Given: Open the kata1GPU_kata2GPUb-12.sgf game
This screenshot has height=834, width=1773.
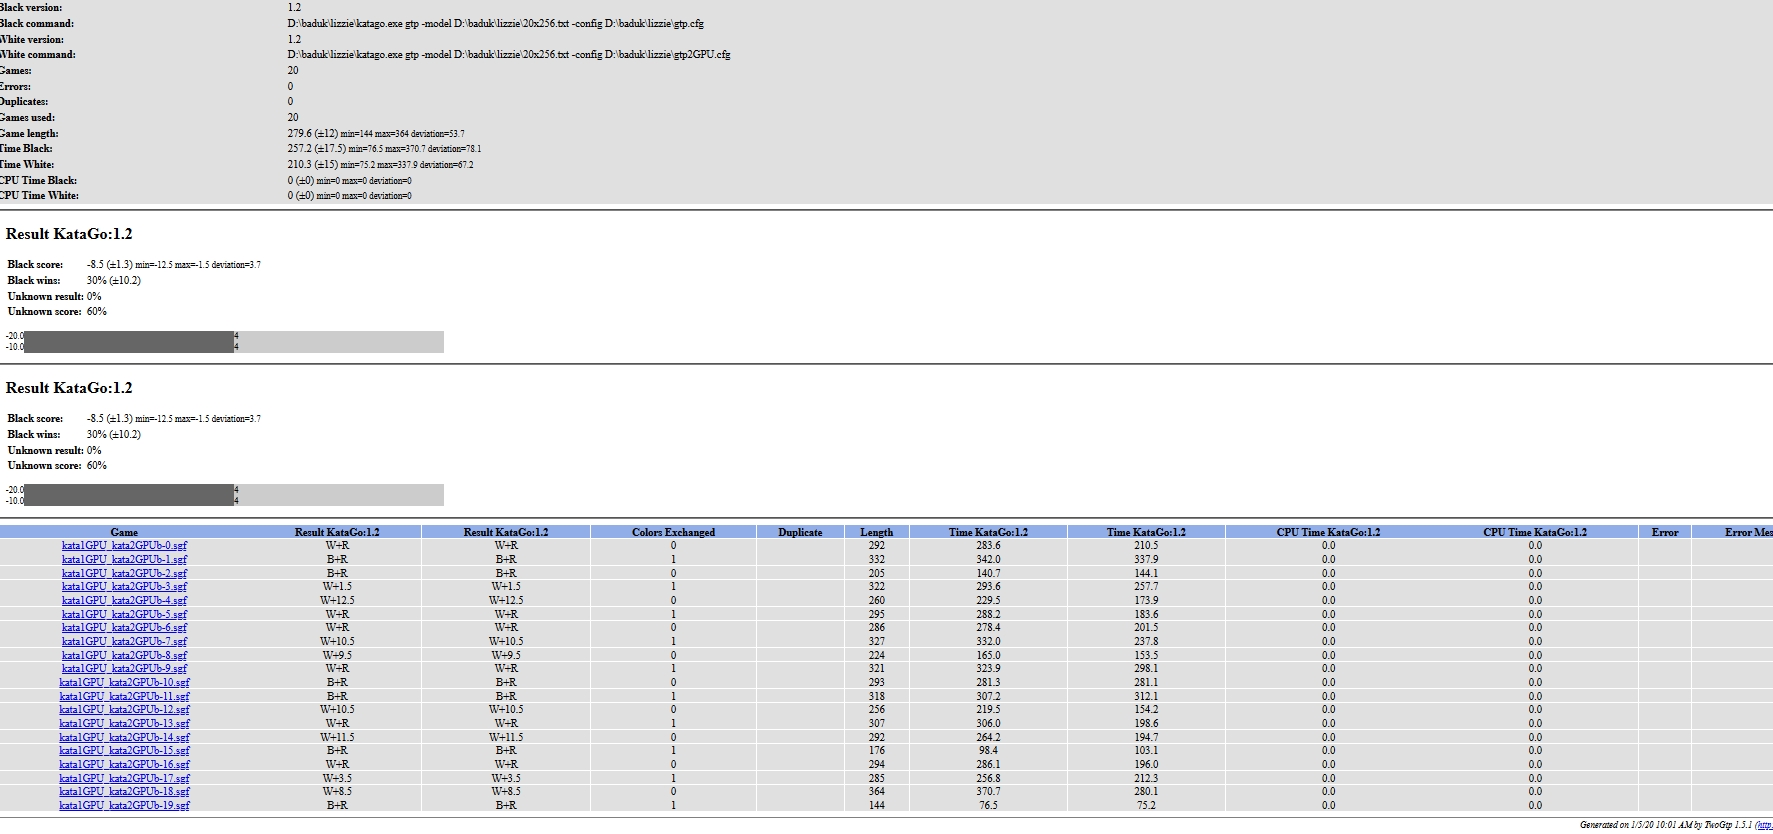Looking at the screenshot, I should (x=124, y=710).
